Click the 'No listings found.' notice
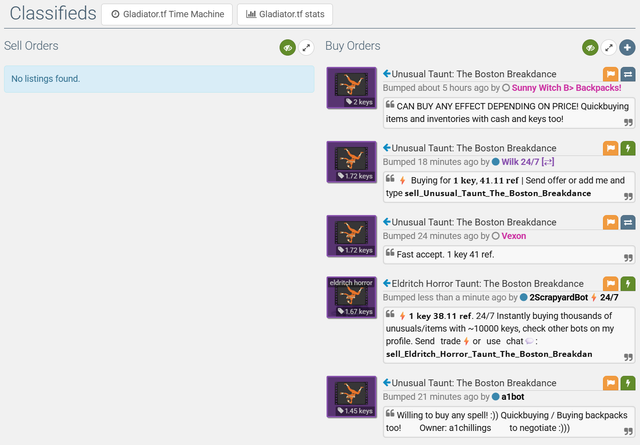The image size is (640, 445). (x=159, y=79)
